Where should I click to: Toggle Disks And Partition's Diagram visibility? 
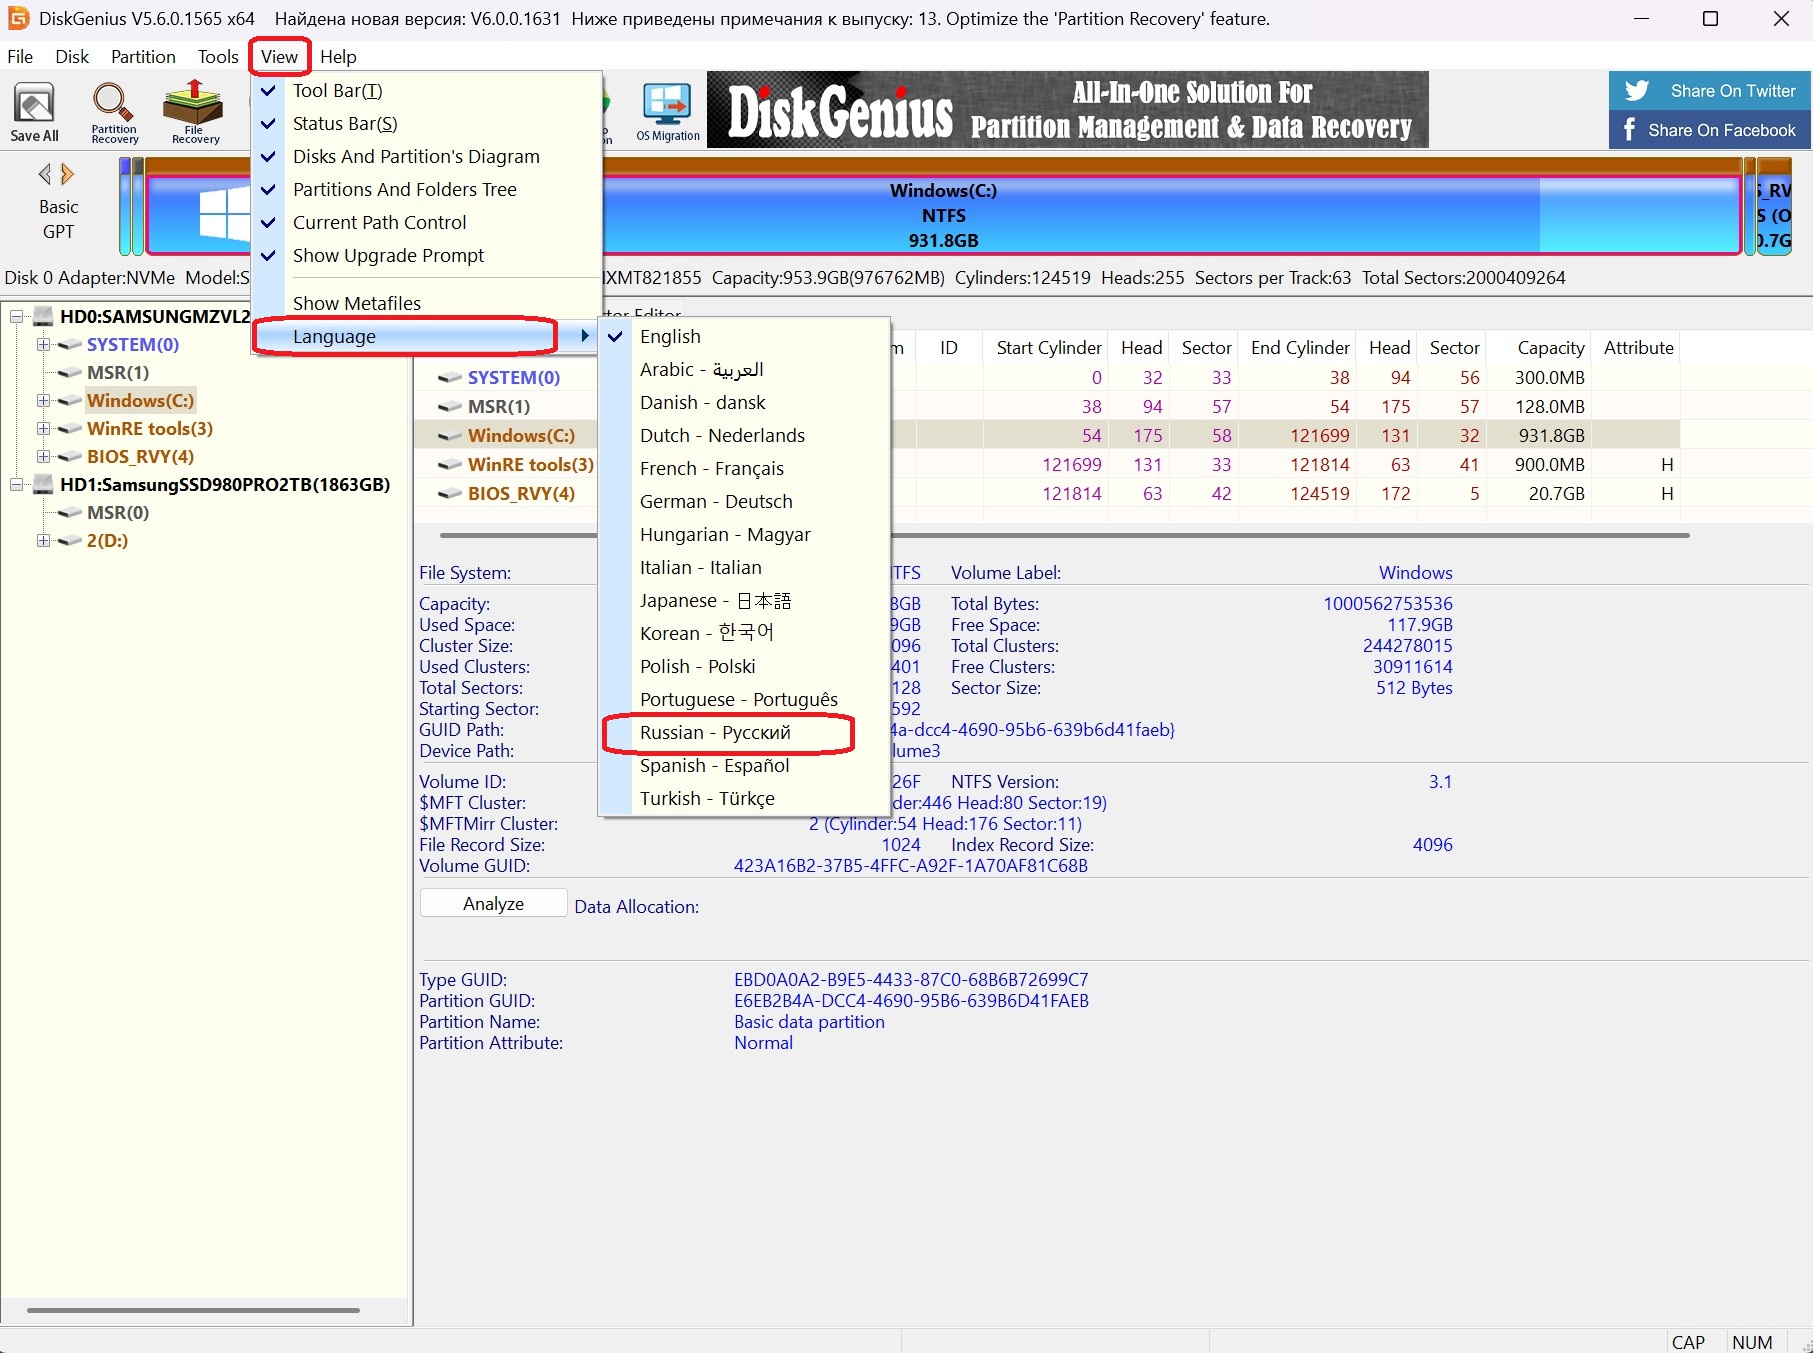coord(427,157)
